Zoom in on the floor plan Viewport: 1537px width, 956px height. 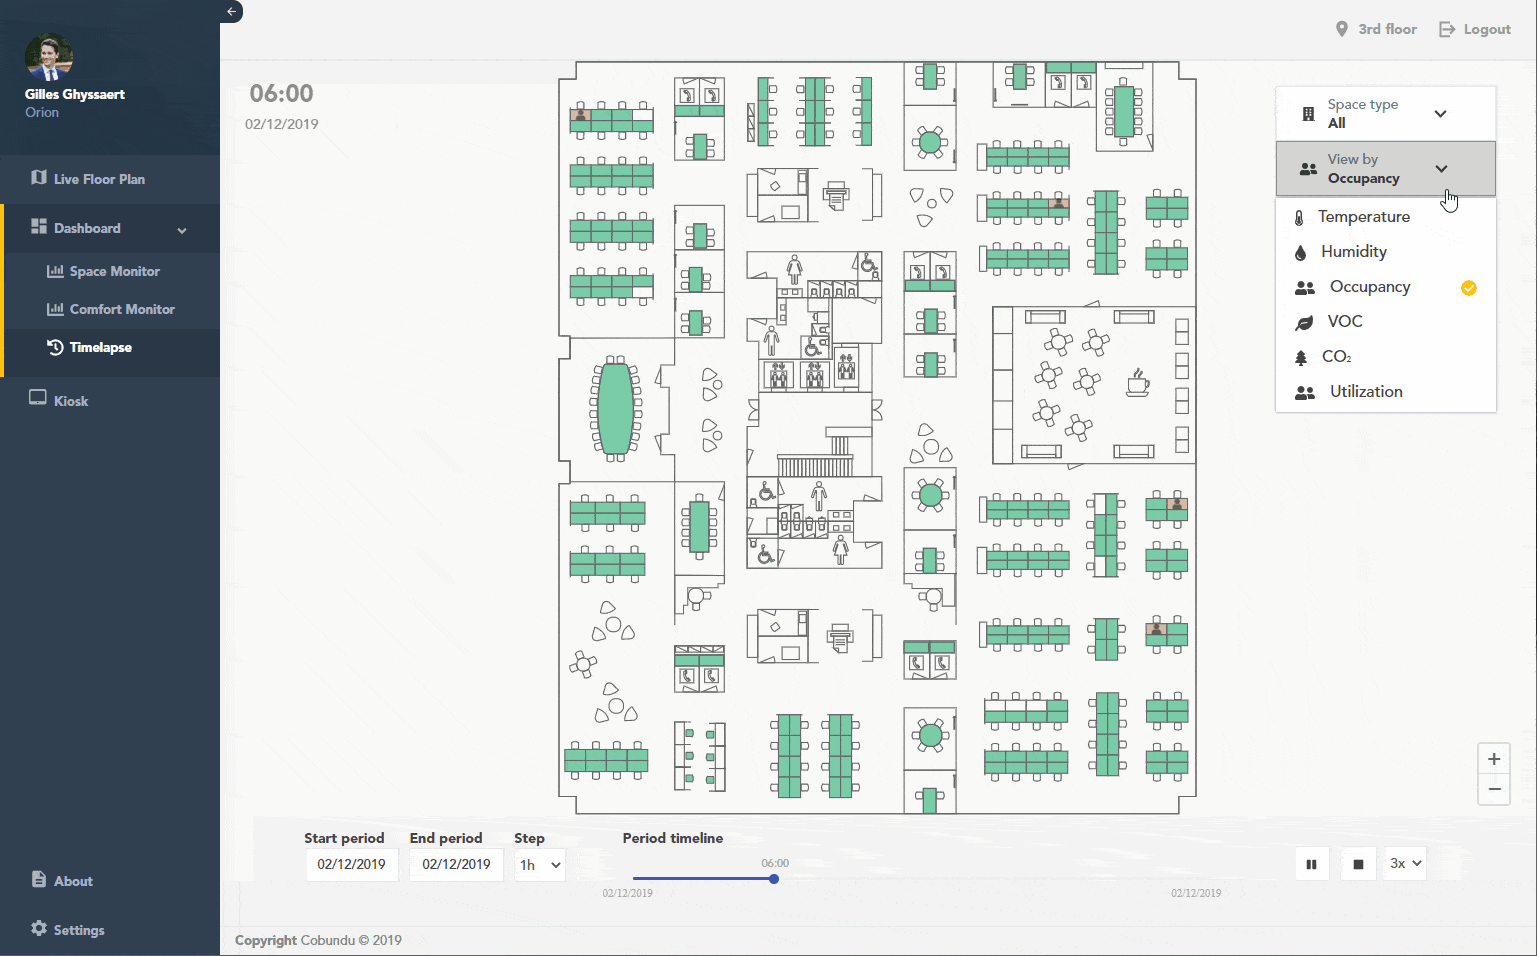[1493, 759]
